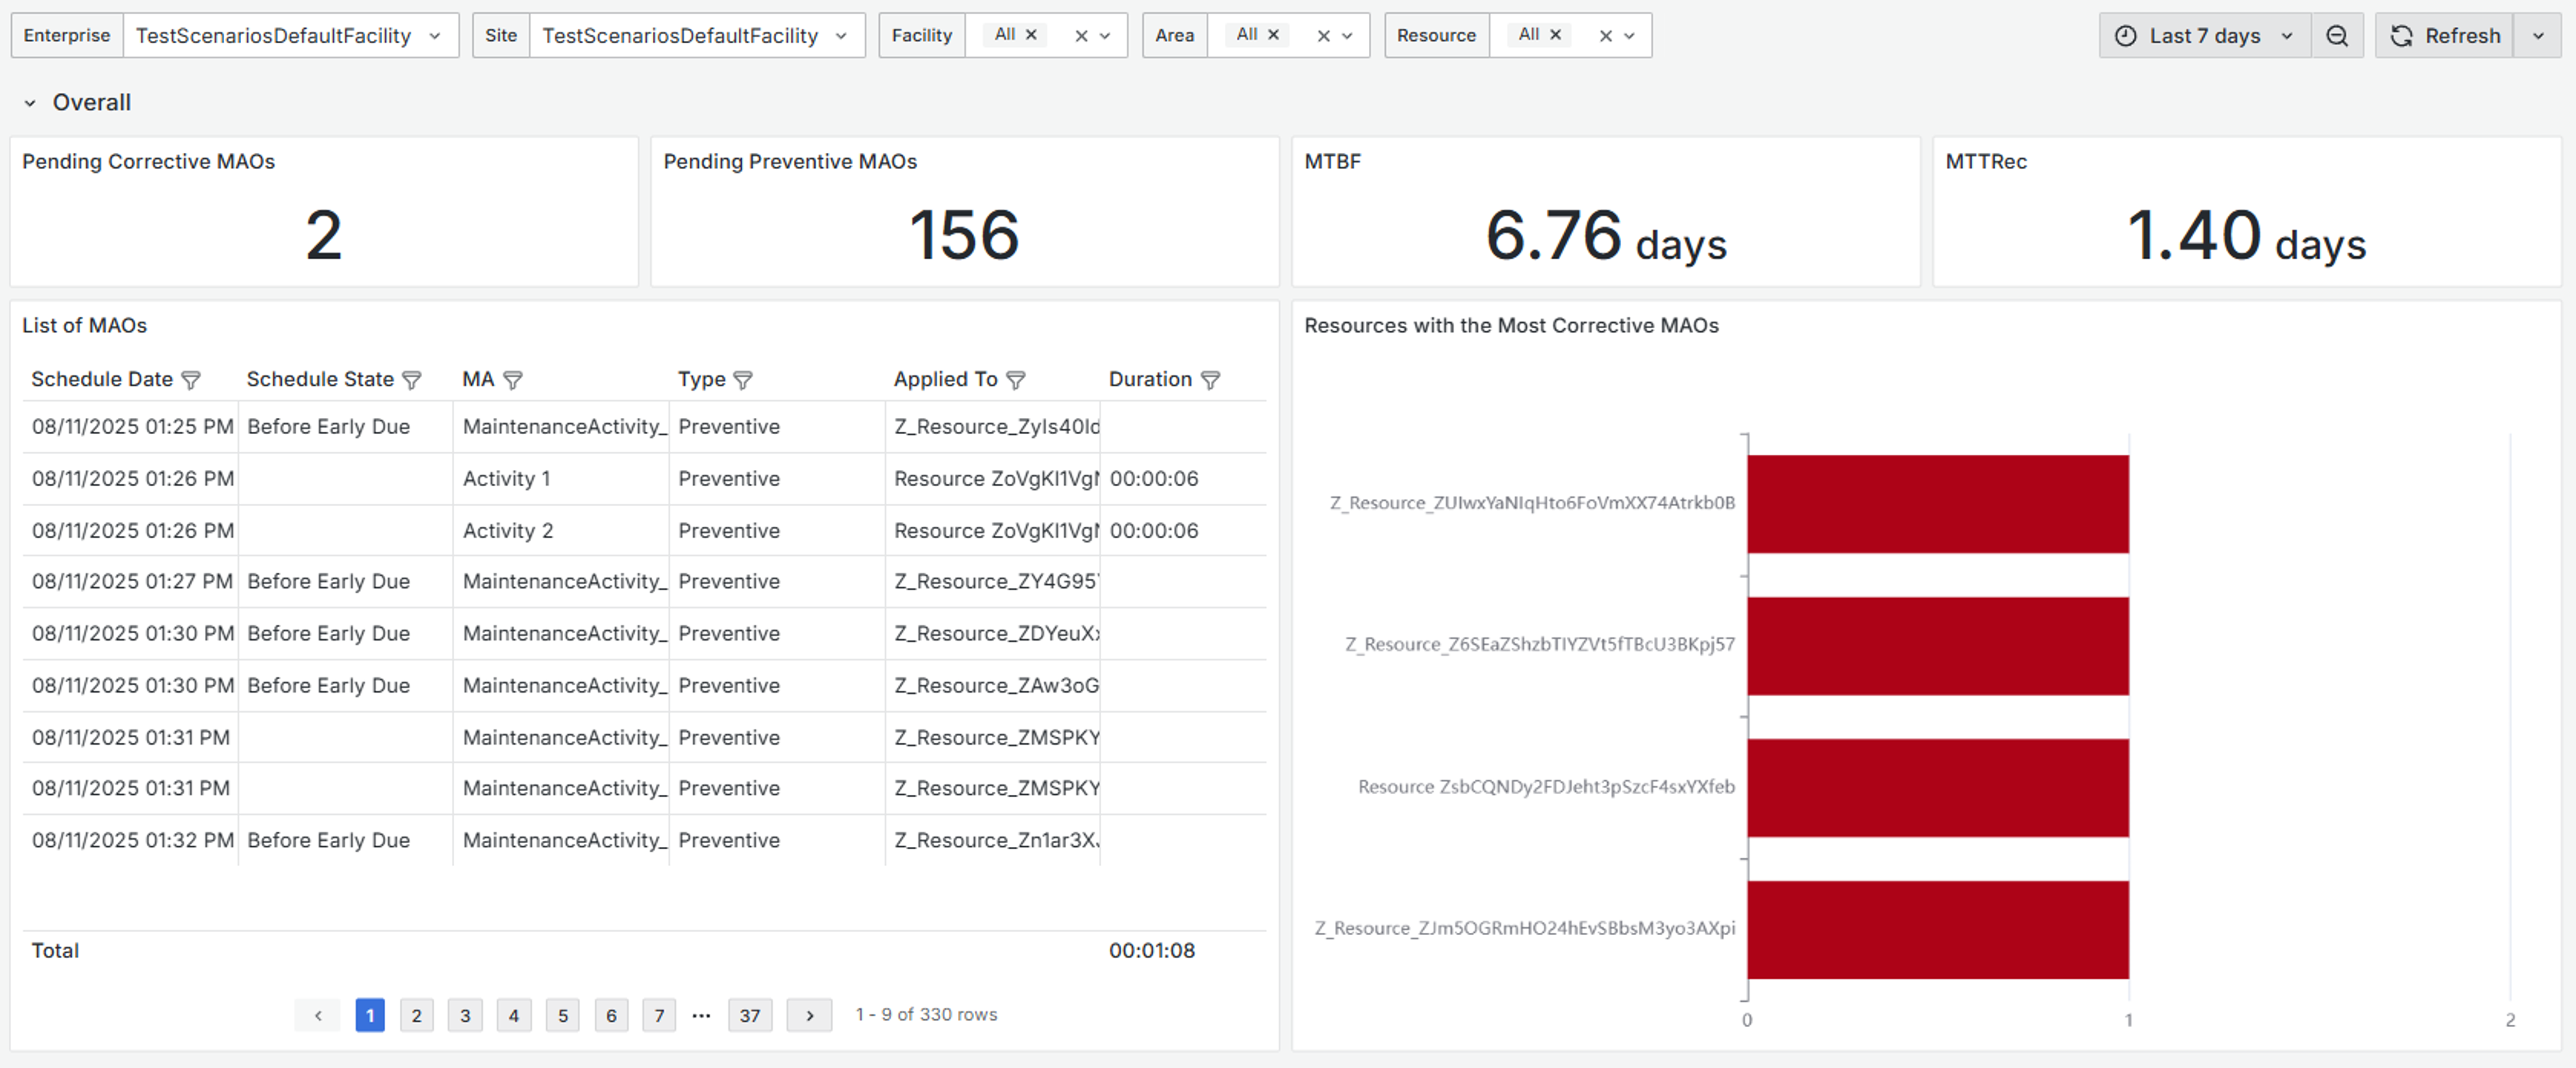Remove the All tag in Area filter
This screenshot has width=2576, height=1068.
[x=1273, y=35]
